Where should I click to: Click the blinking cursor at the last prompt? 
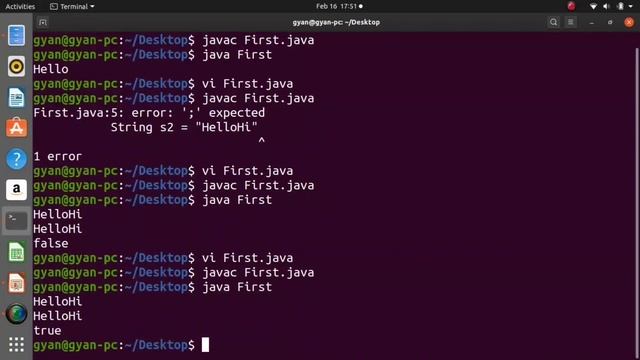coord(205,345)
